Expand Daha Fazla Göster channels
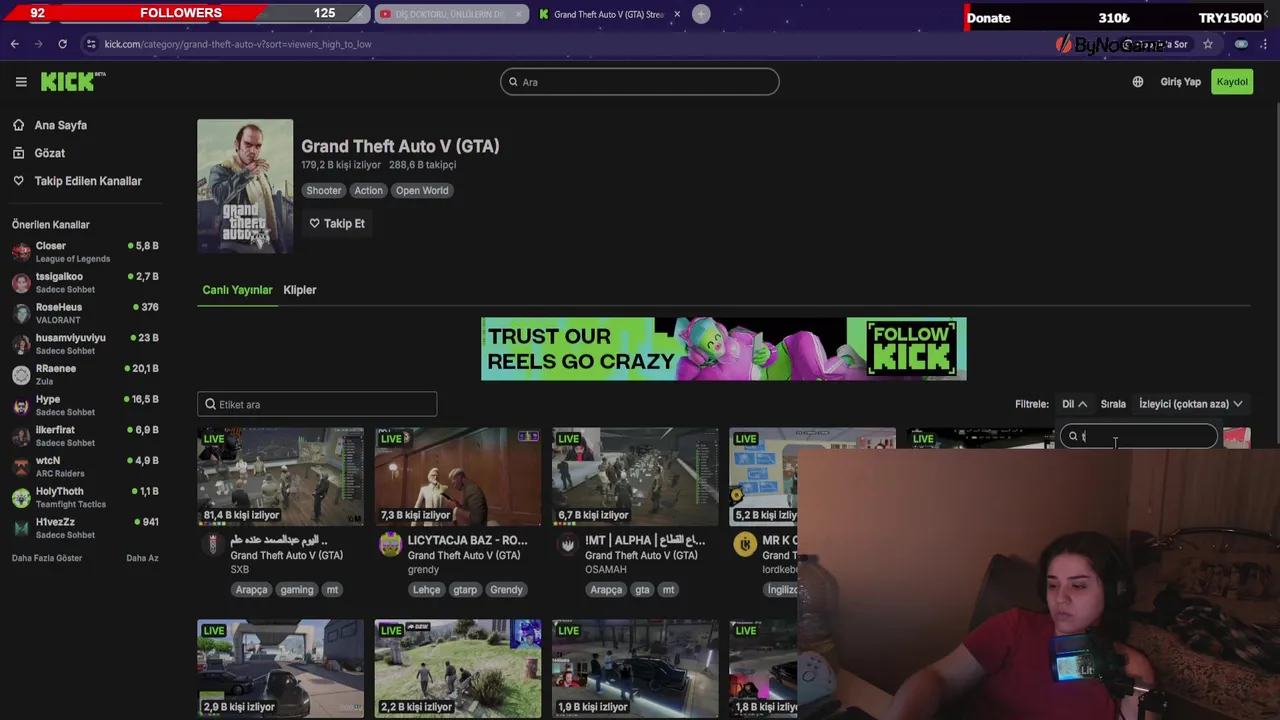Screen dimensions: 1280x720 pyautogui.click(x=47, y=558)
